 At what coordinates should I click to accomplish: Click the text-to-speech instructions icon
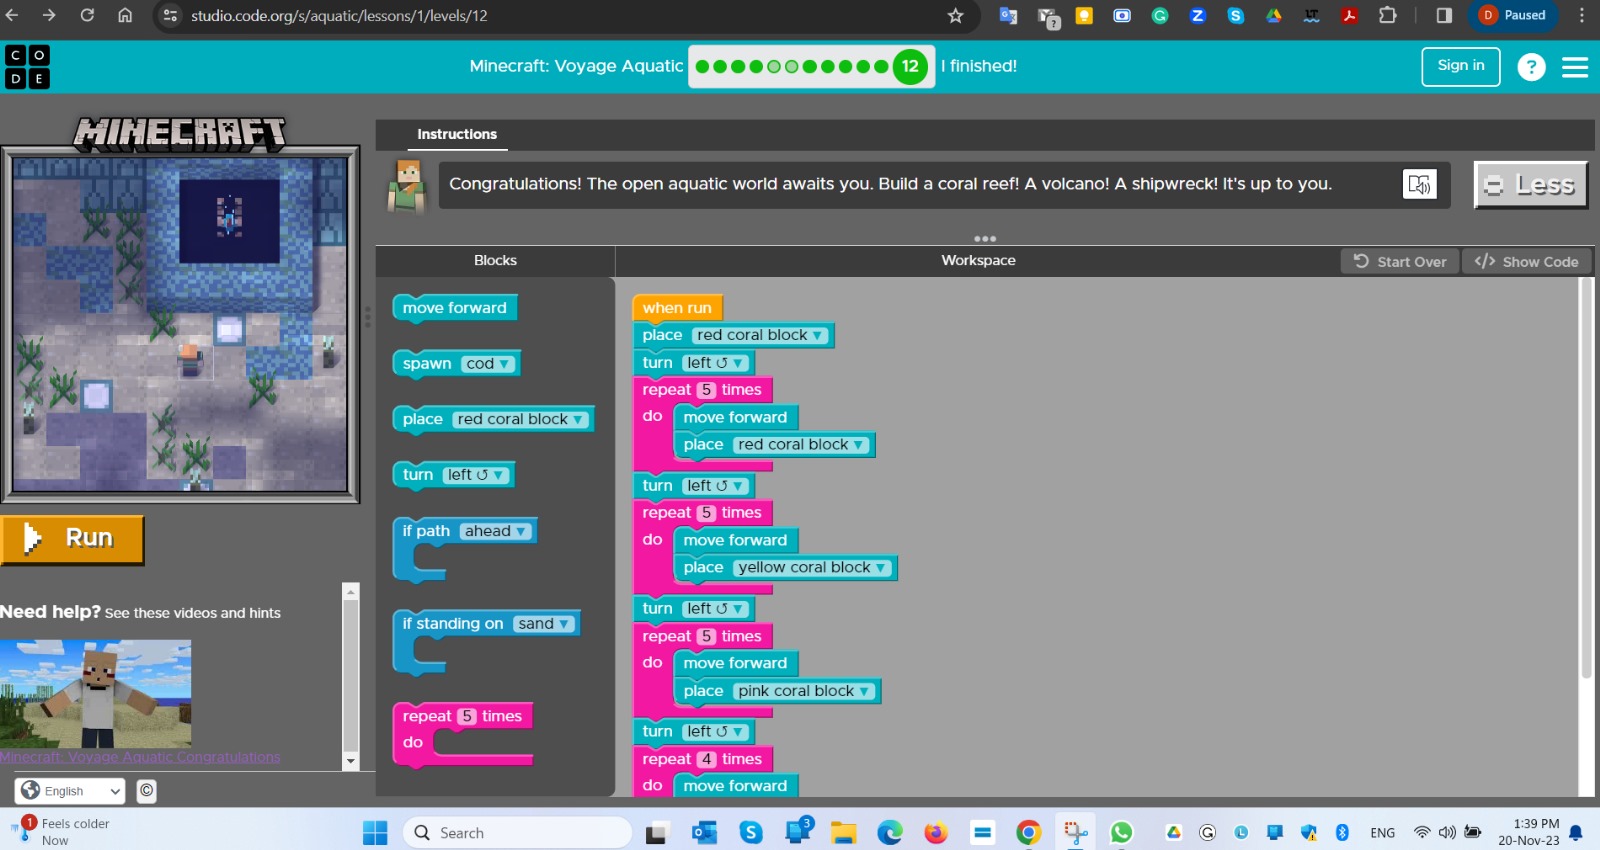click(x=1420, y=184)
